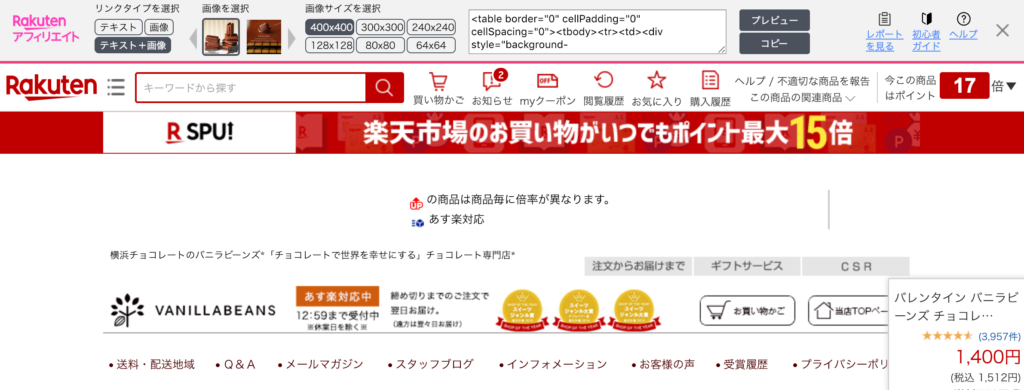1024x390 pixels.
Task: Expand この商品の関連商品 dropdown
Action: 803,99
